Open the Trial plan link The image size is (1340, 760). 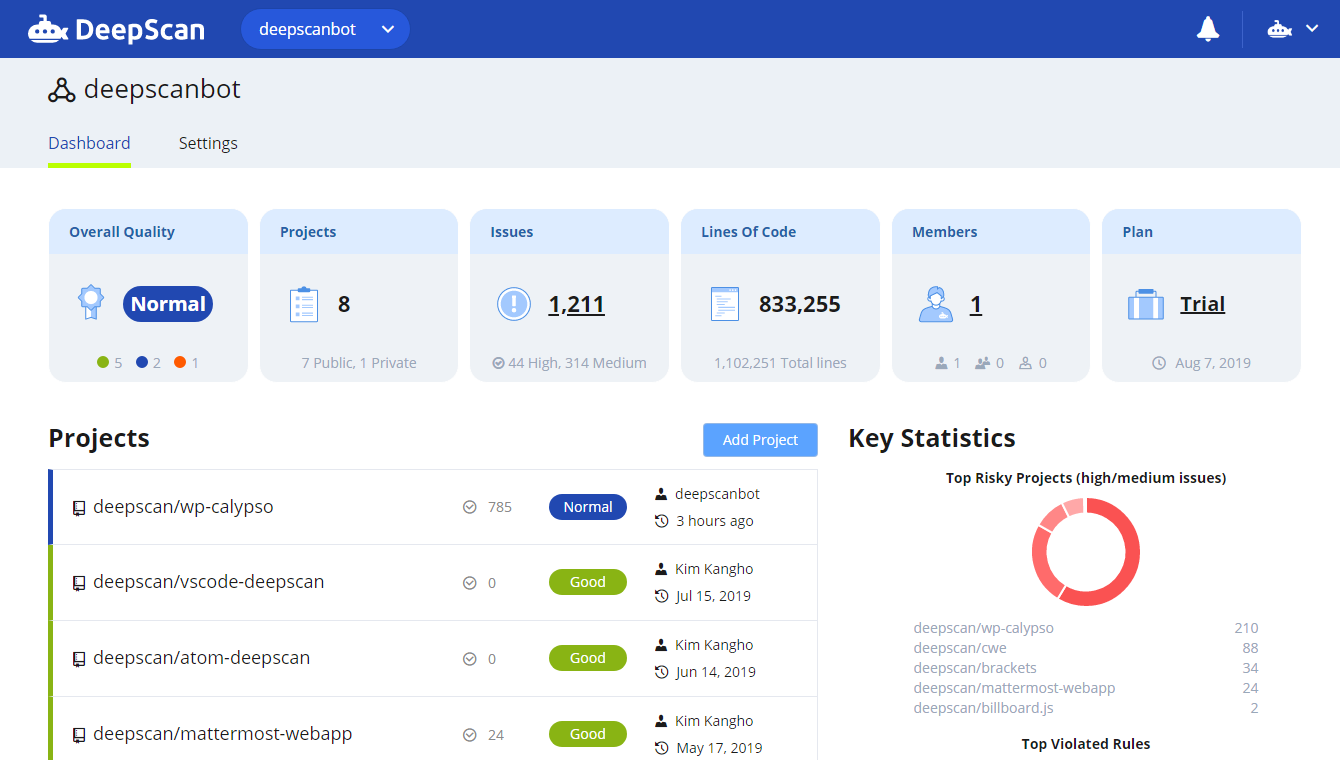coord(1202,304)
